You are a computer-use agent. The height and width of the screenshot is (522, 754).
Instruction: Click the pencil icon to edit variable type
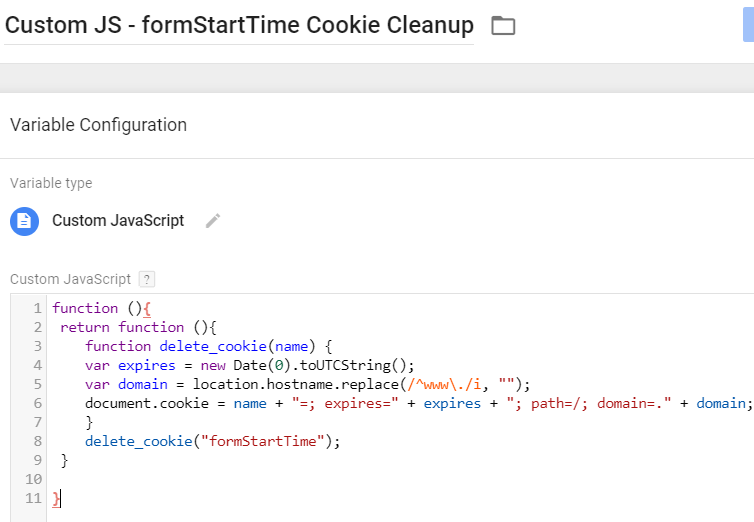pyautogui.click(x=212, y=221)
